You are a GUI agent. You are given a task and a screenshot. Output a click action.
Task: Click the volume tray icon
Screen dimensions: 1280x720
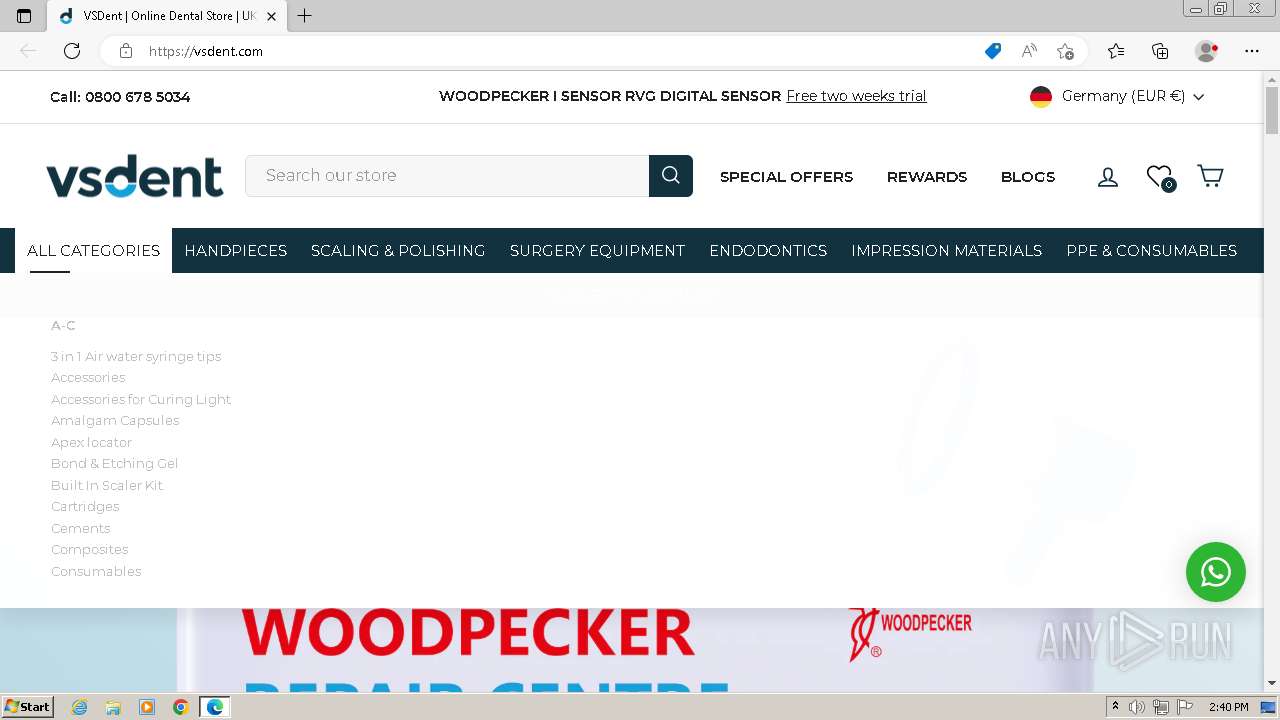pos(1137,707)
